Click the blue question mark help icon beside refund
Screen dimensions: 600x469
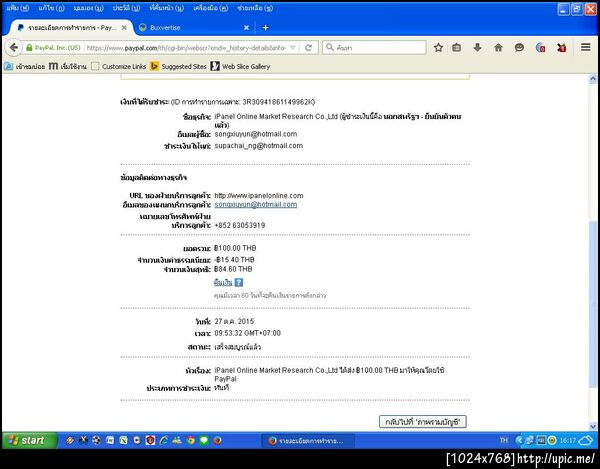tap(239, 283)
